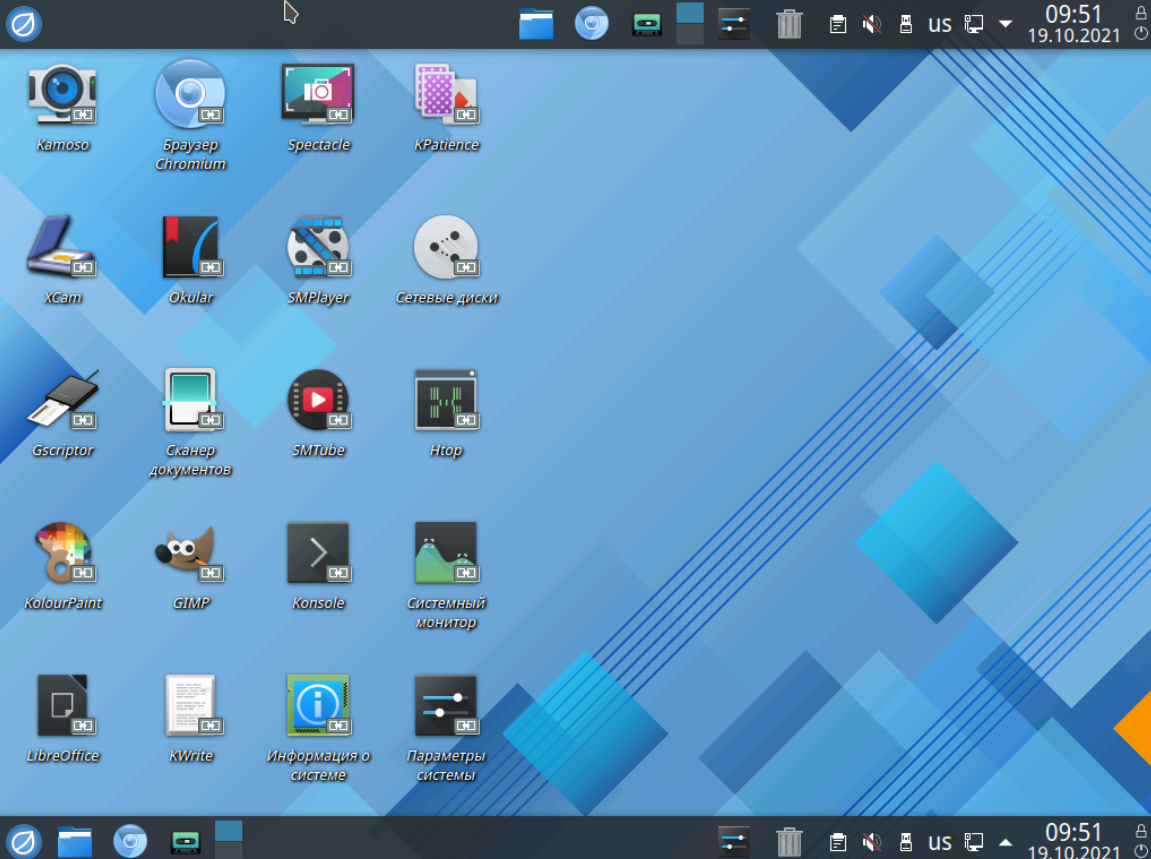Image resolution: width=1151 pixels, height=859 pixels.
Task: Launch Сканер документов from the desktop
Action: click(190, 399)
